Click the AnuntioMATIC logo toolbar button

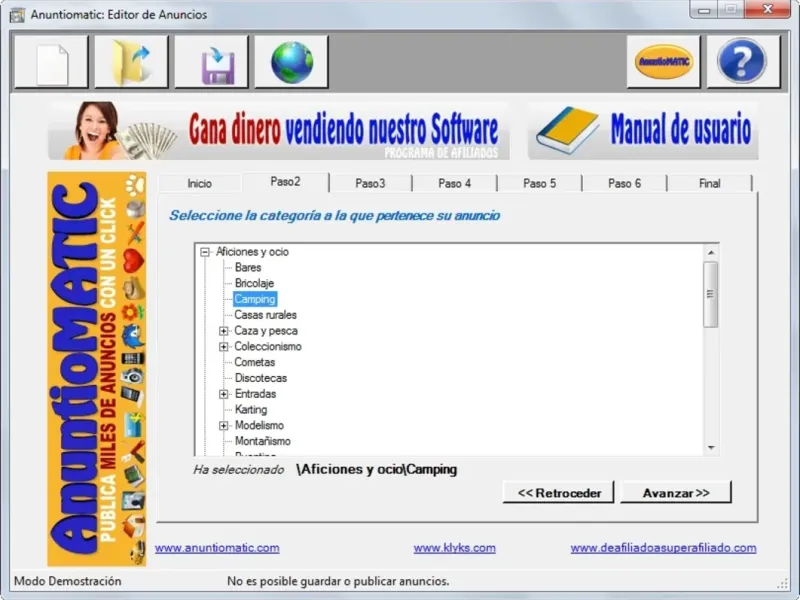pos(663,62)
